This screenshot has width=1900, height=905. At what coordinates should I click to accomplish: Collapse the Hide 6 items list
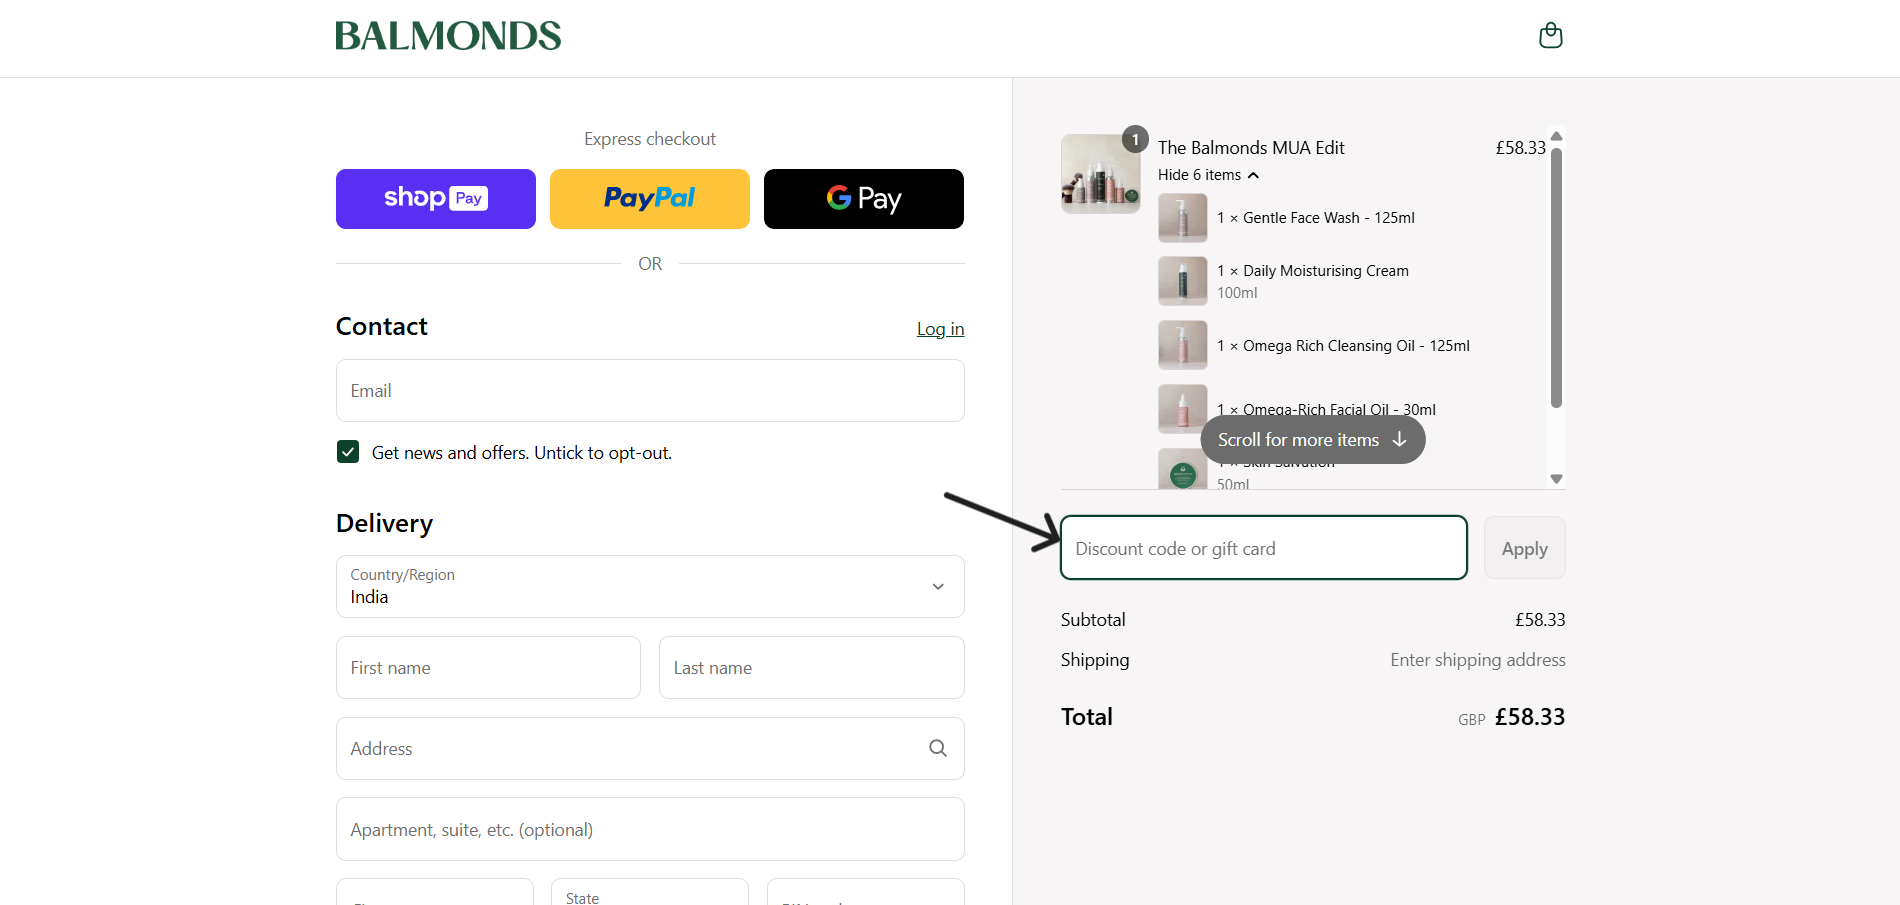[x=1207, y=175]
